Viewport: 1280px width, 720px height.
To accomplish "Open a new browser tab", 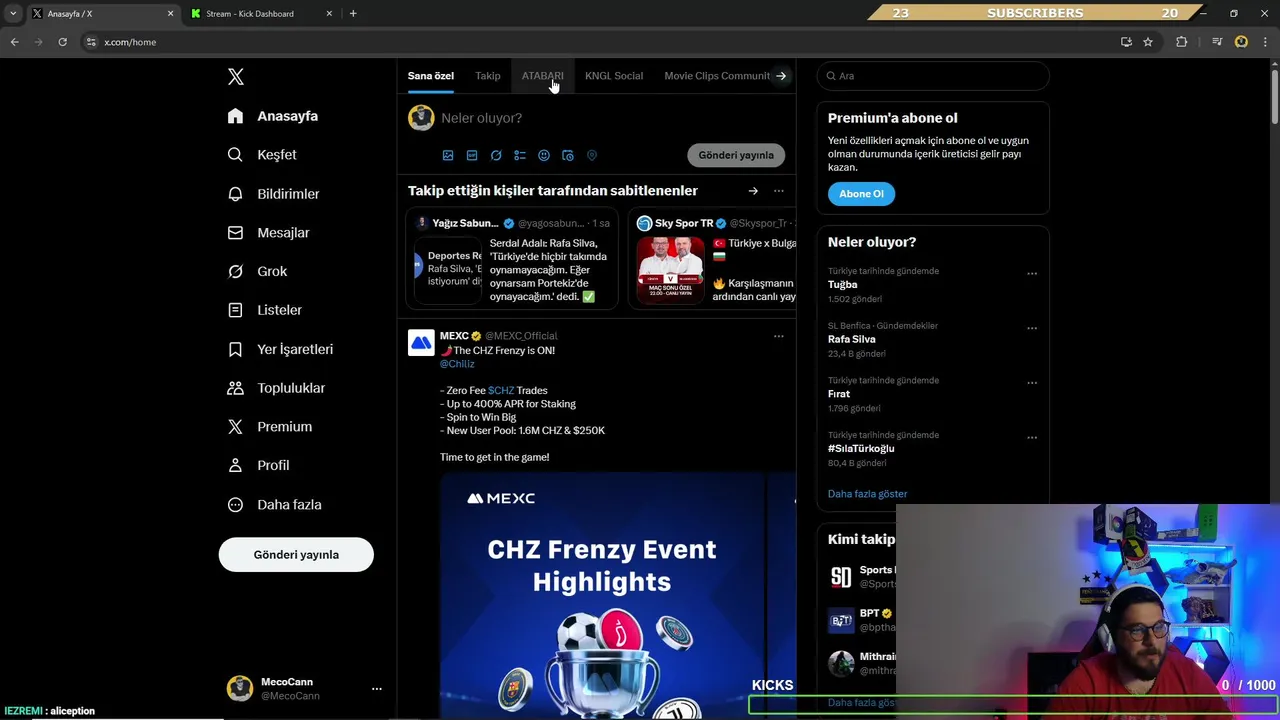I will 353,14.
